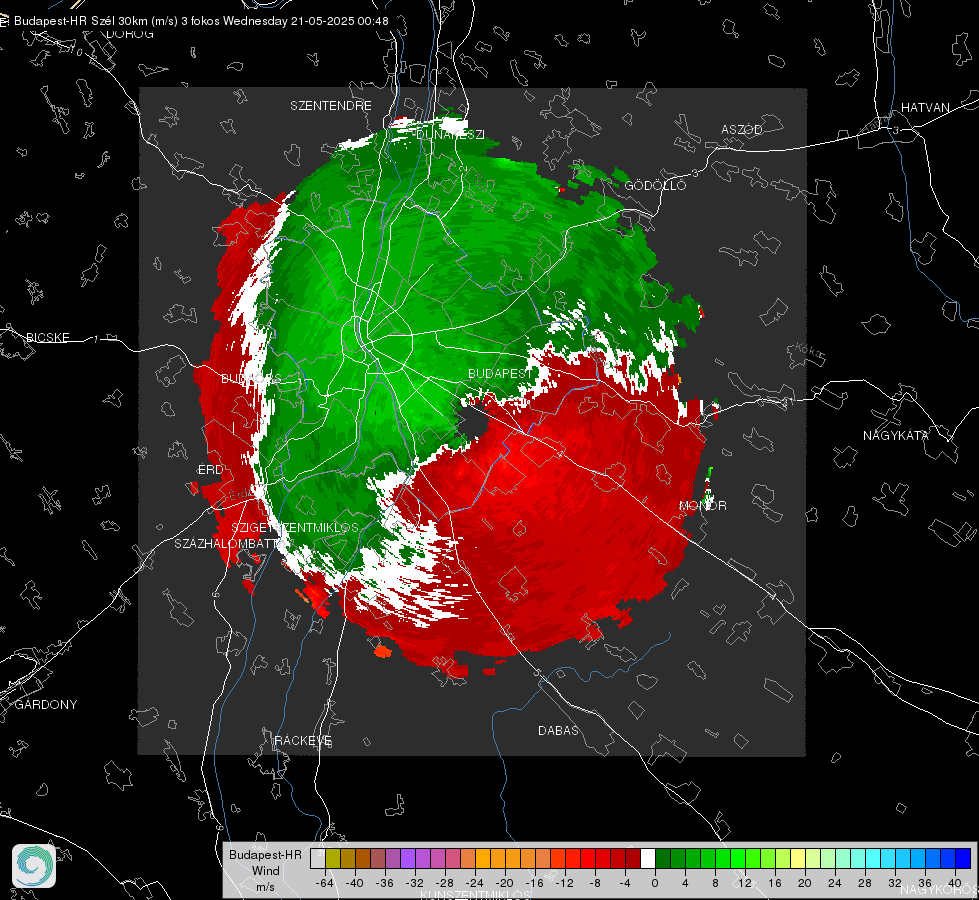Click the 12 value on the legend scale
This screenshot has height=900, width=979.
(x=744, y=883)
